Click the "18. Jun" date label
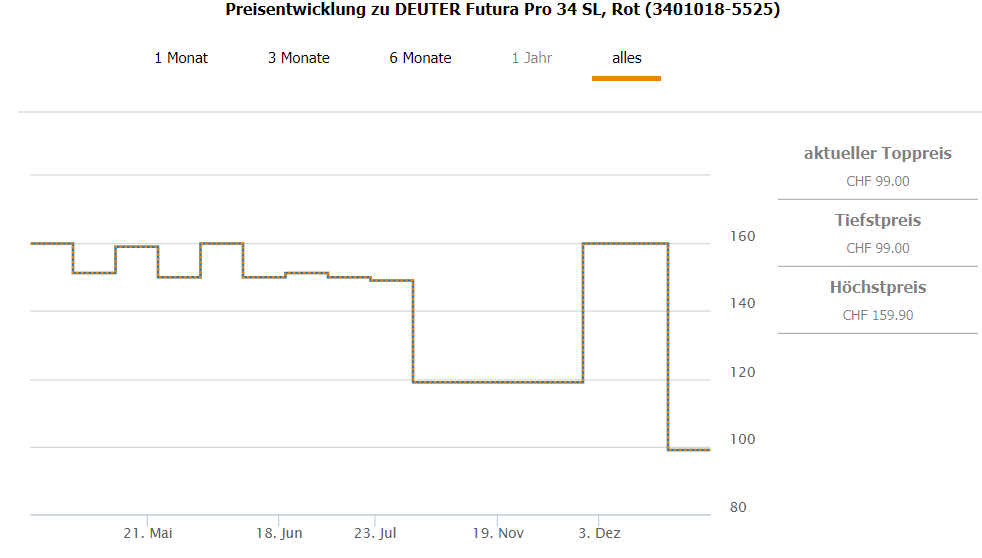This screenshot has height=558, width=982. tap(278, 533)
